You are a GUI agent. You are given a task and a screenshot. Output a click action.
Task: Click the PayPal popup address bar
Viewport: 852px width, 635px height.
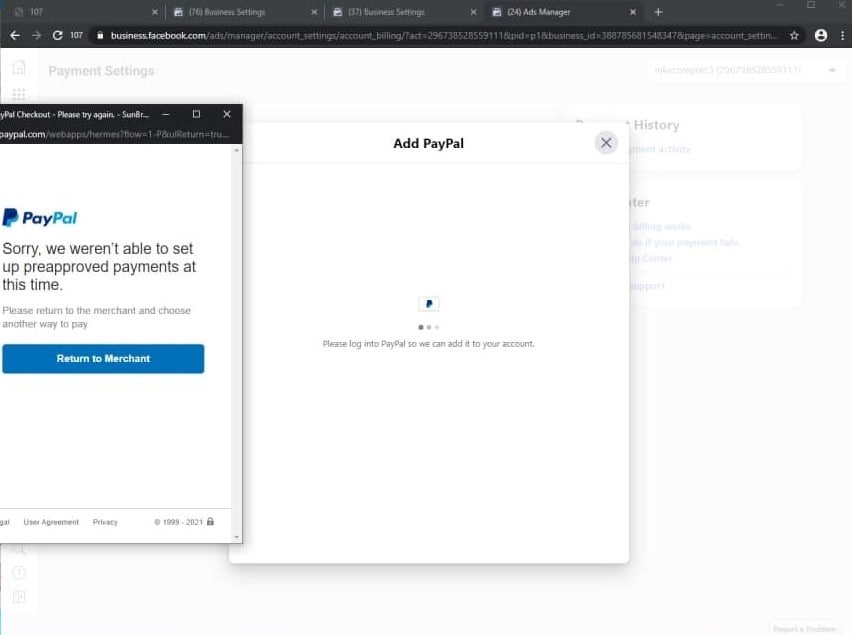(114, 134)
